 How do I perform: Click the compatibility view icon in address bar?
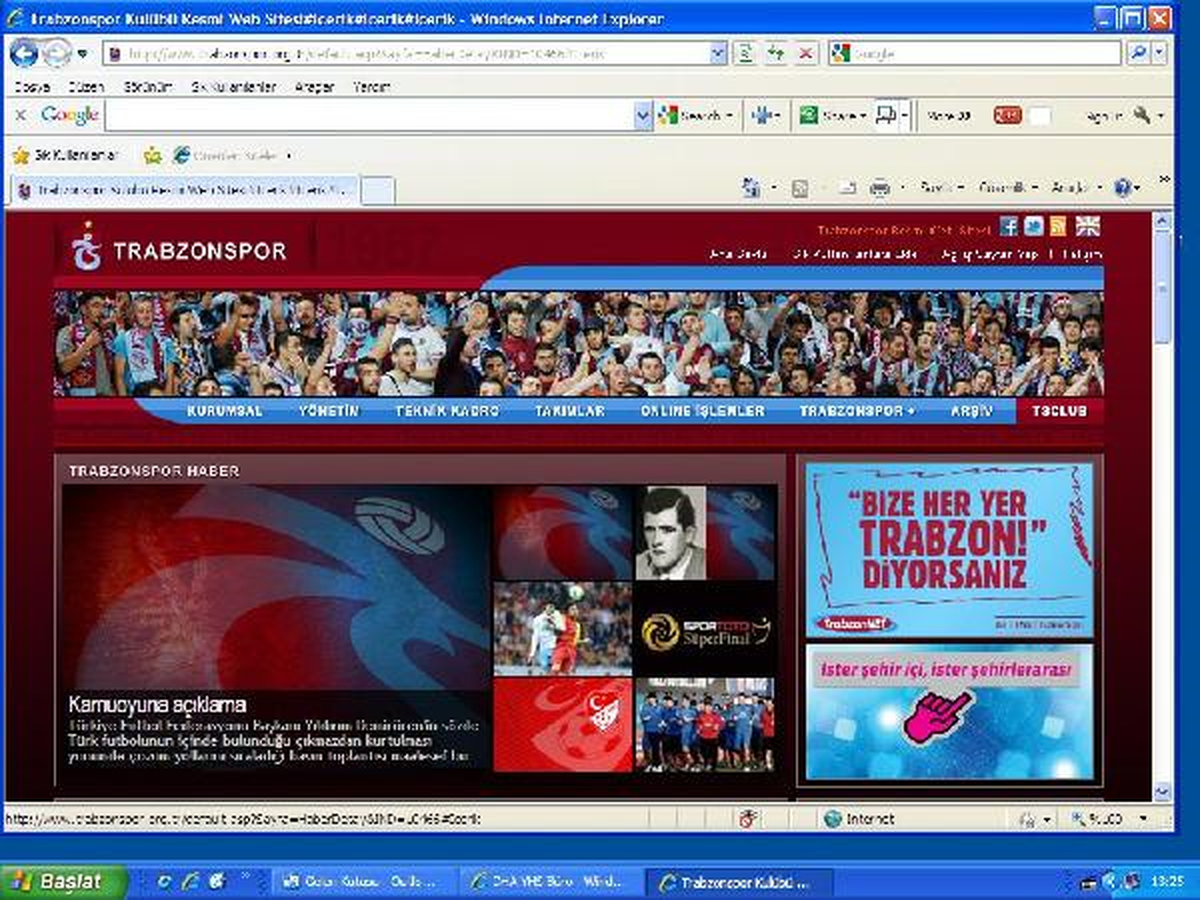coord(745,53)
